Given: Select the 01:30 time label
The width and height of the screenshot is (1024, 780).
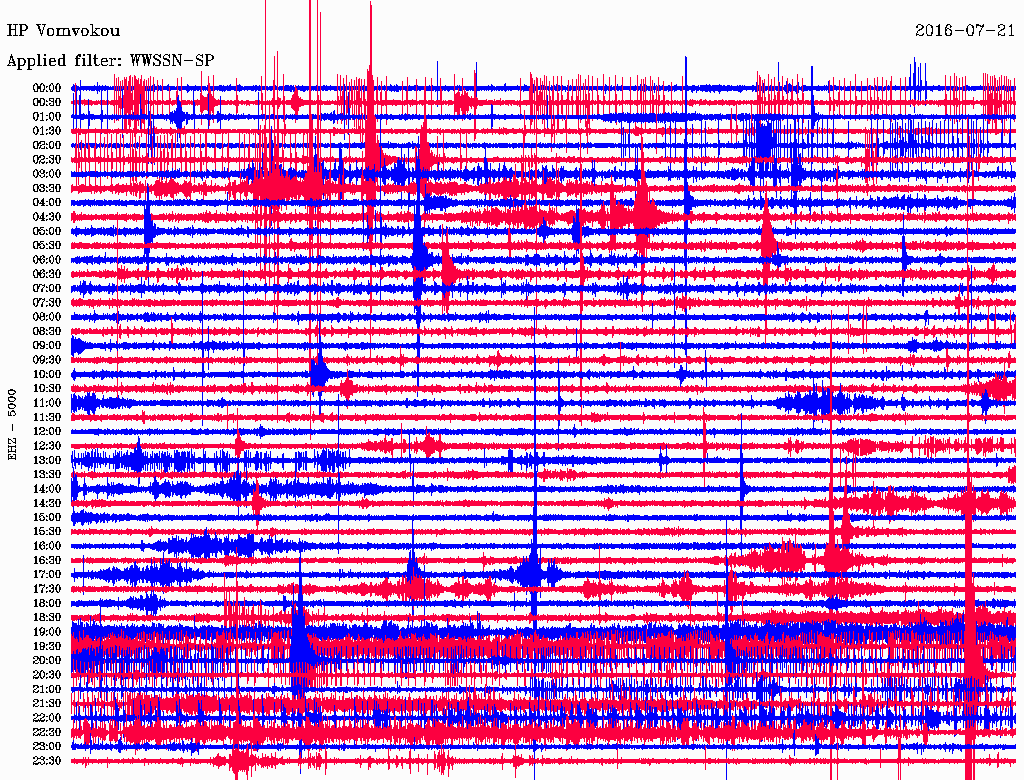Looking at the screenshot, I should 47,131.
